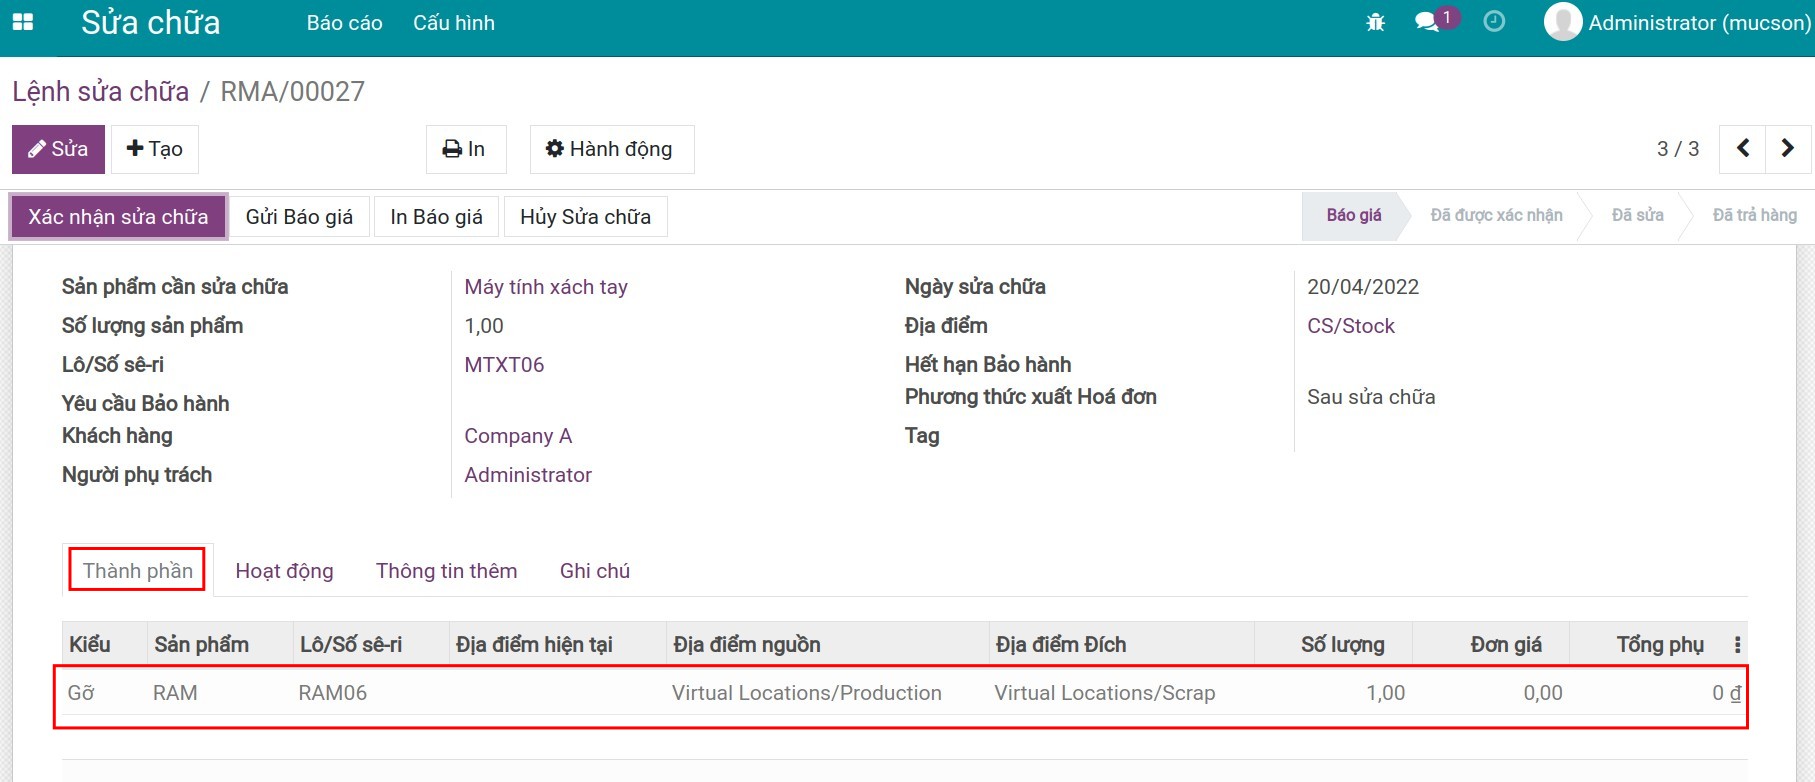Select the Đã được xác nhận status stage
Image resolution: width=1815 pixels, height=782 pixels.
click(1496, 216)
